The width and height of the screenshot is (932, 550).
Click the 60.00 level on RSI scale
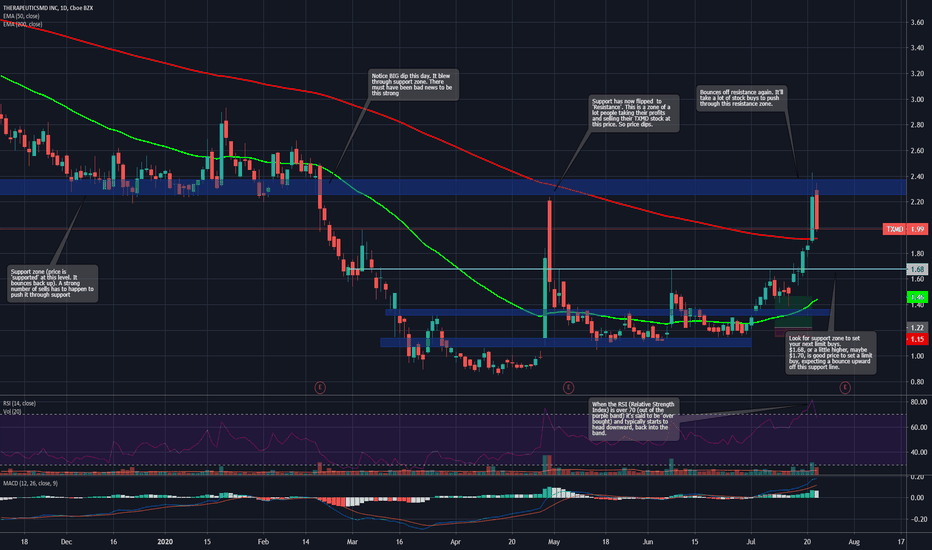tap(918, 427)
